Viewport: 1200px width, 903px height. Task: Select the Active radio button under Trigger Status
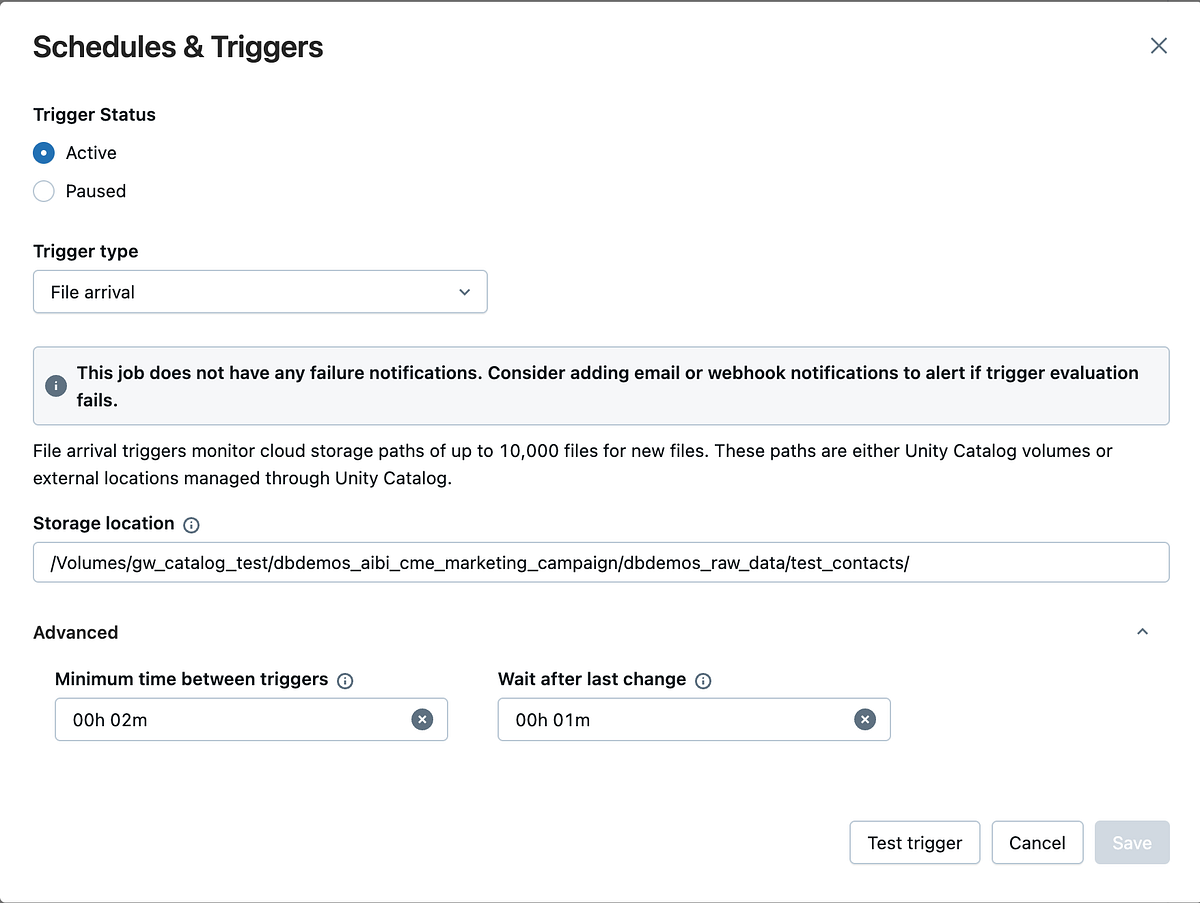[x=43, y=152]
